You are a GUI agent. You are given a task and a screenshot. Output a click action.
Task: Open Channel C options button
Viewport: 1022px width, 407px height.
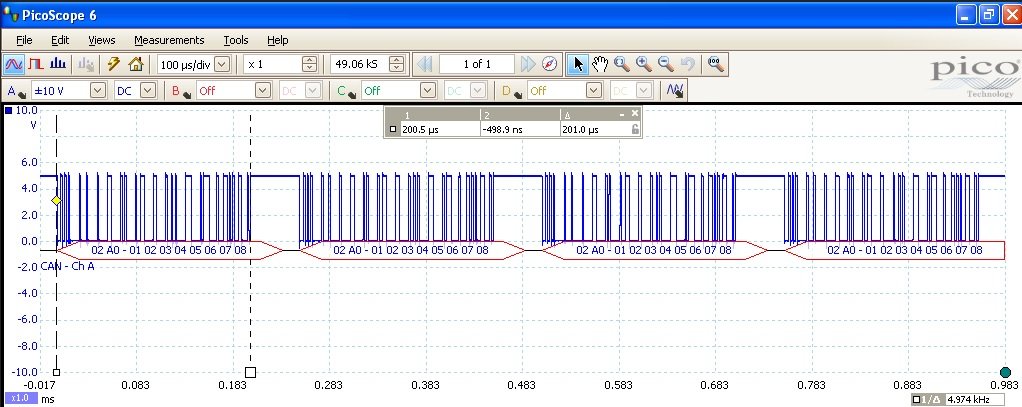345,91
